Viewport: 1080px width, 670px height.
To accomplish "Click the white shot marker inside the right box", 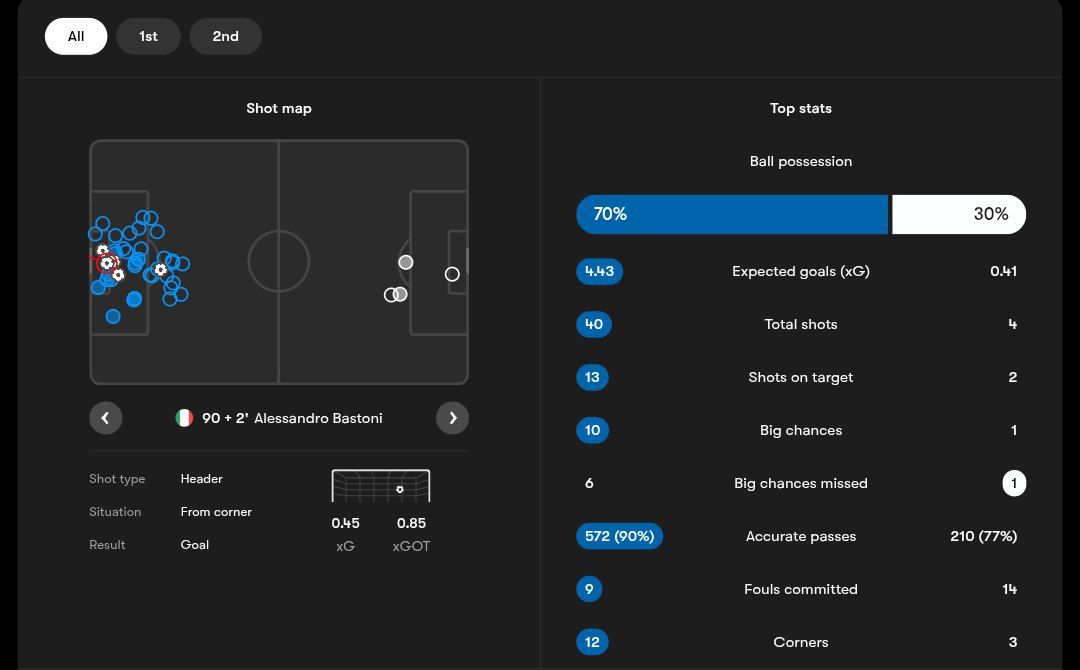I will click(x=452, y=274).
